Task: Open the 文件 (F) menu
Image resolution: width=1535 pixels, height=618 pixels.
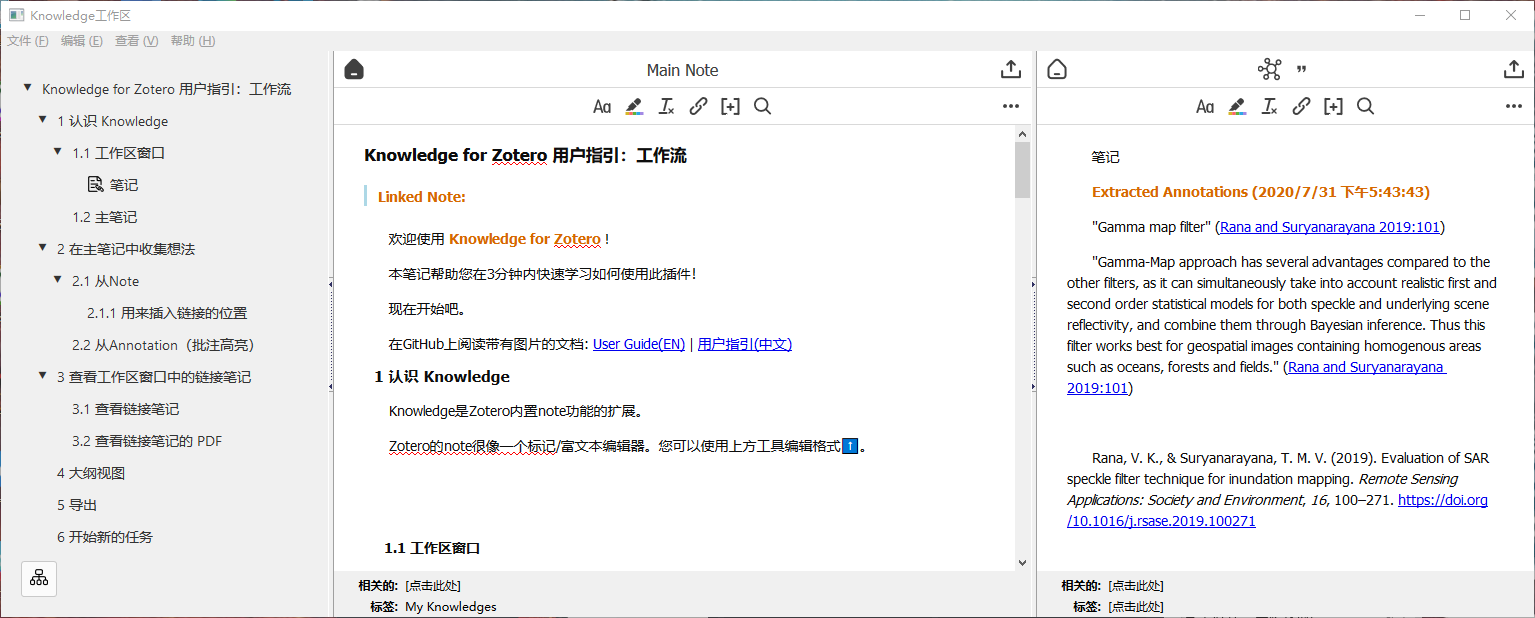Action: (x=27, y=41)
